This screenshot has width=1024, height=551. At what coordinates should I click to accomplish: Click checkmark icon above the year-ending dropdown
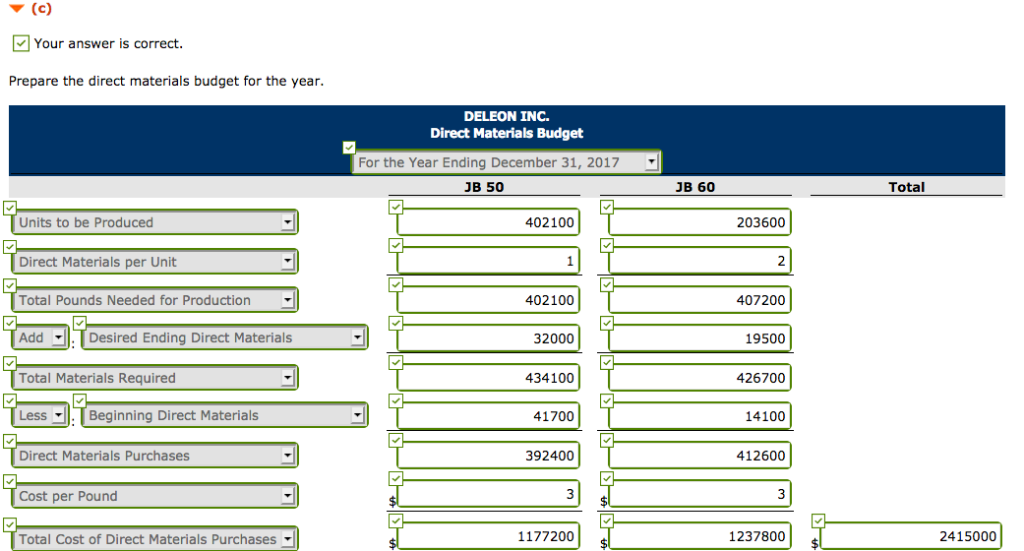click(x=349, y=148)
